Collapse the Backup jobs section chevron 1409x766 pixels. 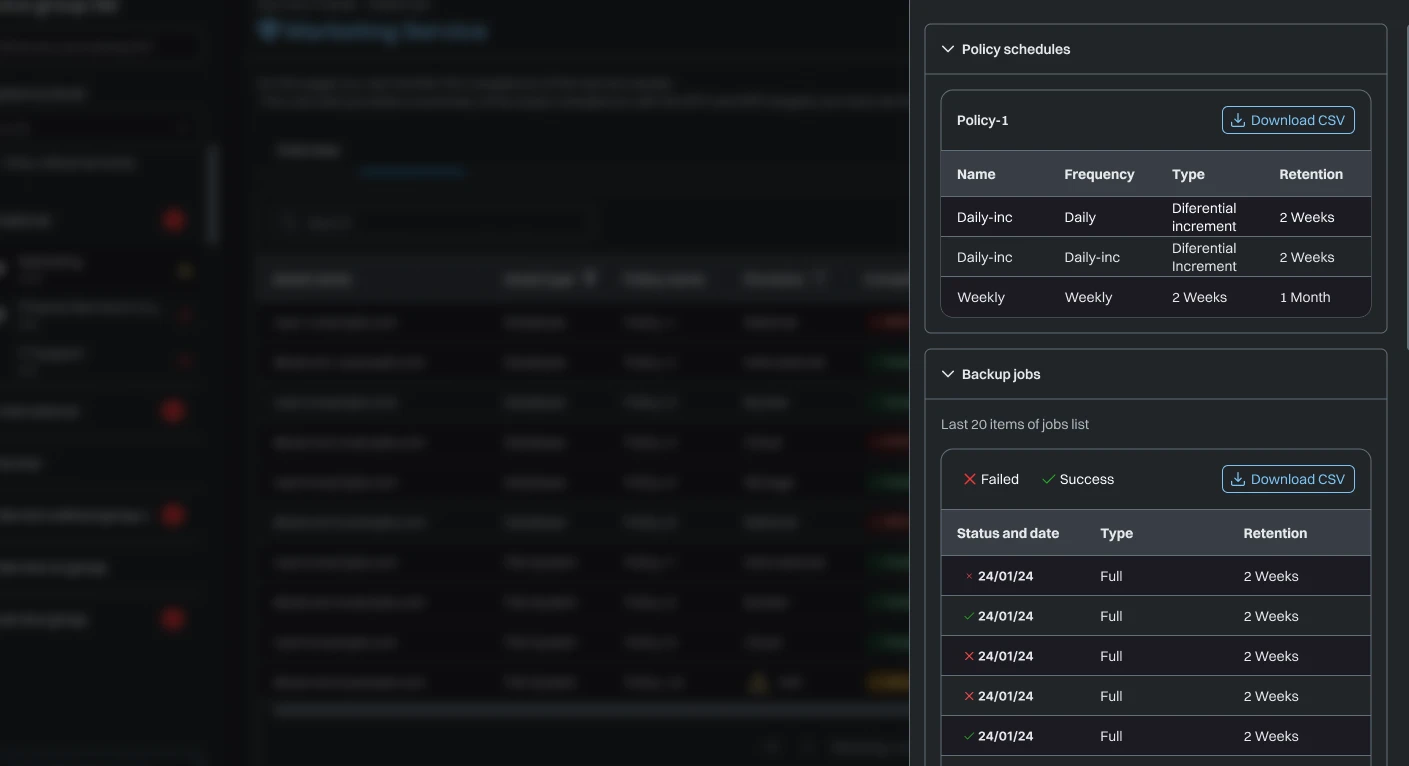click(x=948, y=374)
